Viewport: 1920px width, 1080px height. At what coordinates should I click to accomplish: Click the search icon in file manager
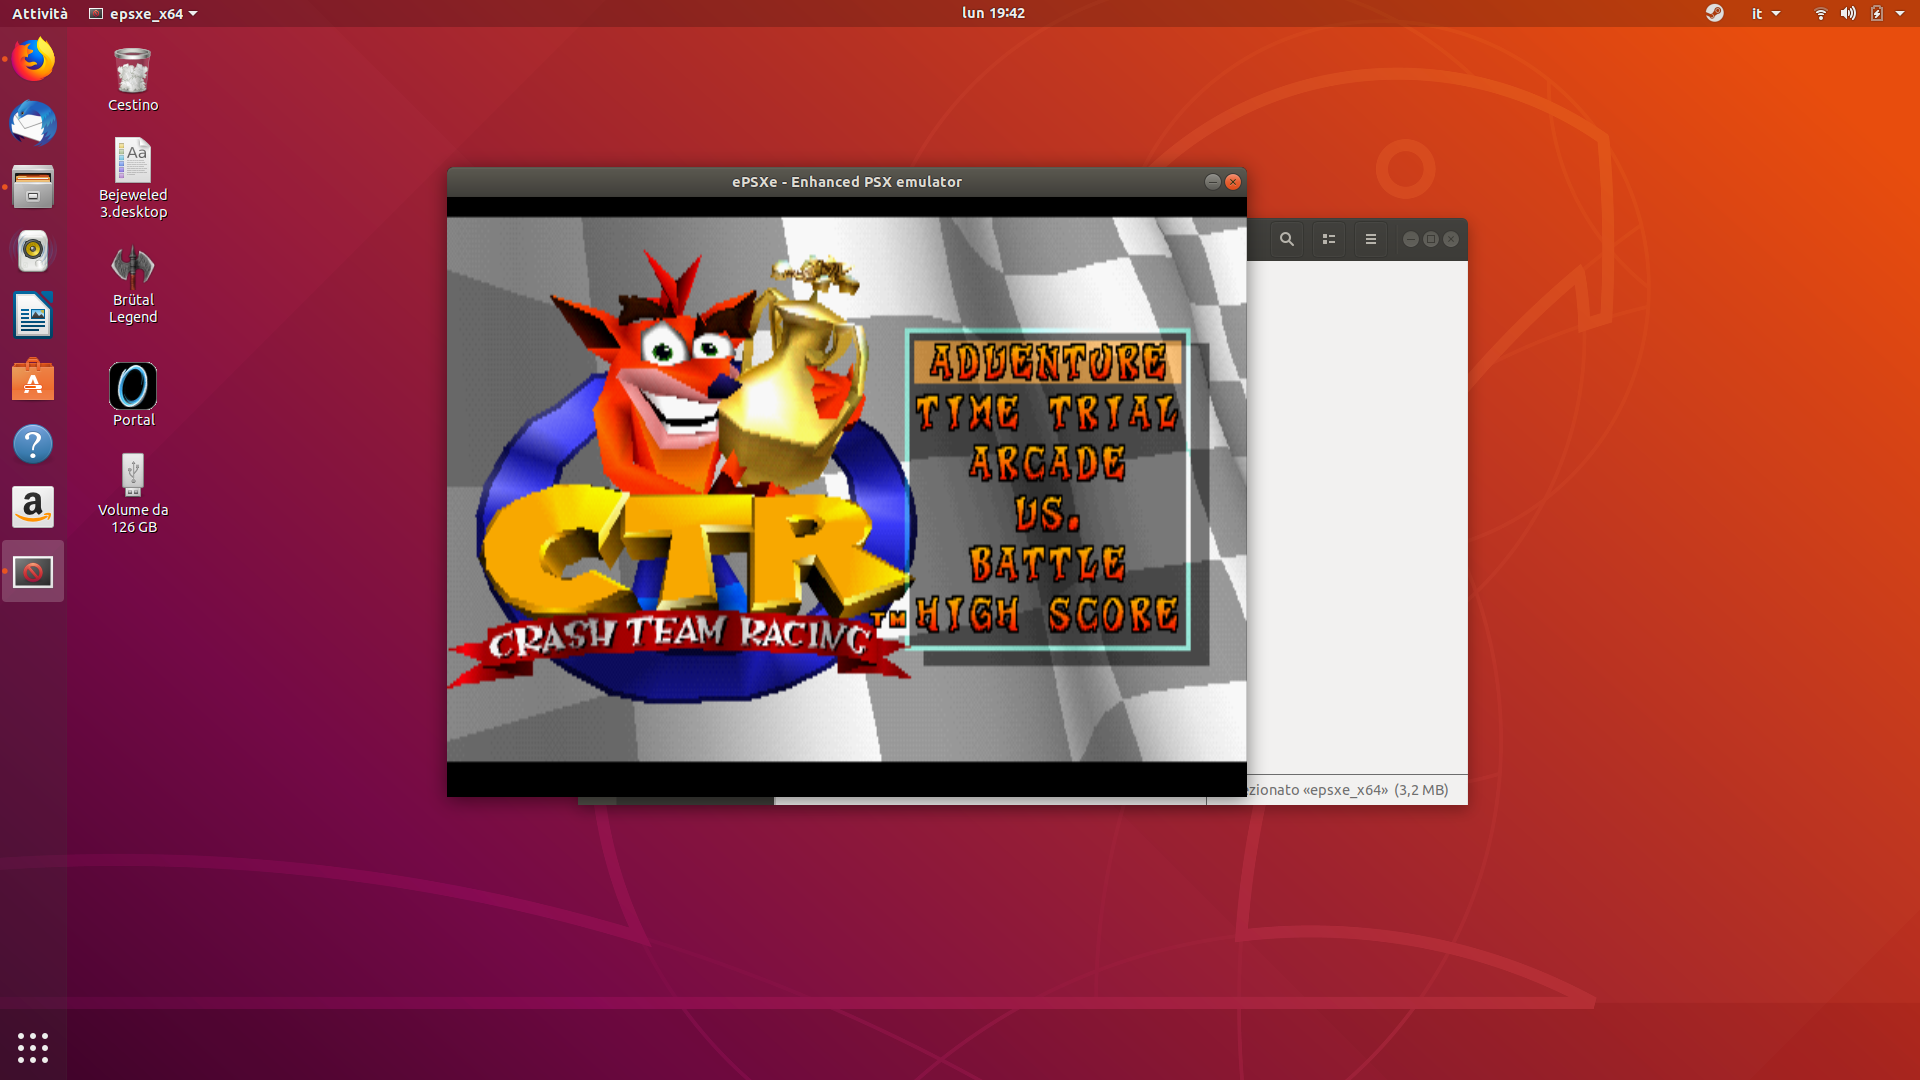coord(1287,239)
